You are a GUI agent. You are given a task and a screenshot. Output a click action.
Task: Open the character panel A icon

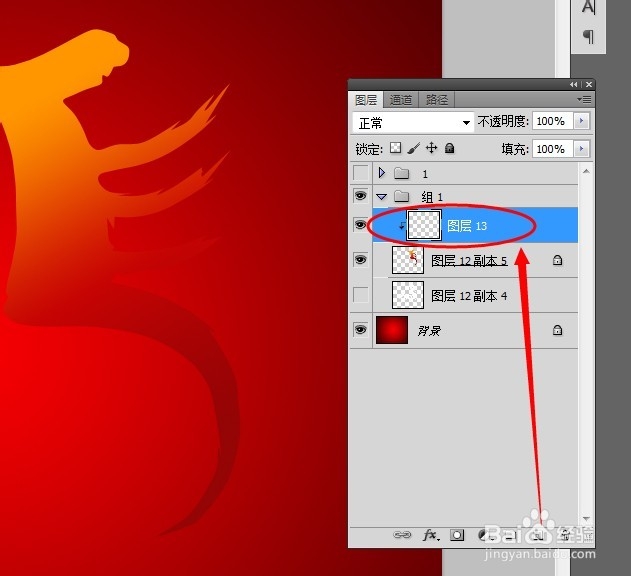pyautogui.click(x=588, y=7)
